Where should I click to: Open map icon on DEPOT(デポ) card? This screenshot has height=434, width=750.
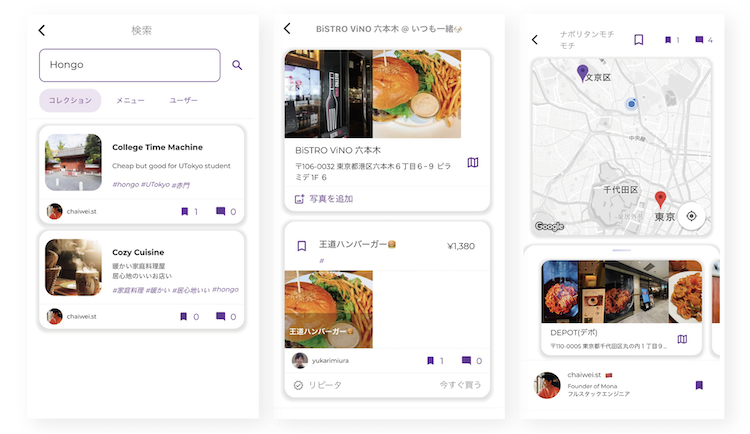[x=682, y=339]
